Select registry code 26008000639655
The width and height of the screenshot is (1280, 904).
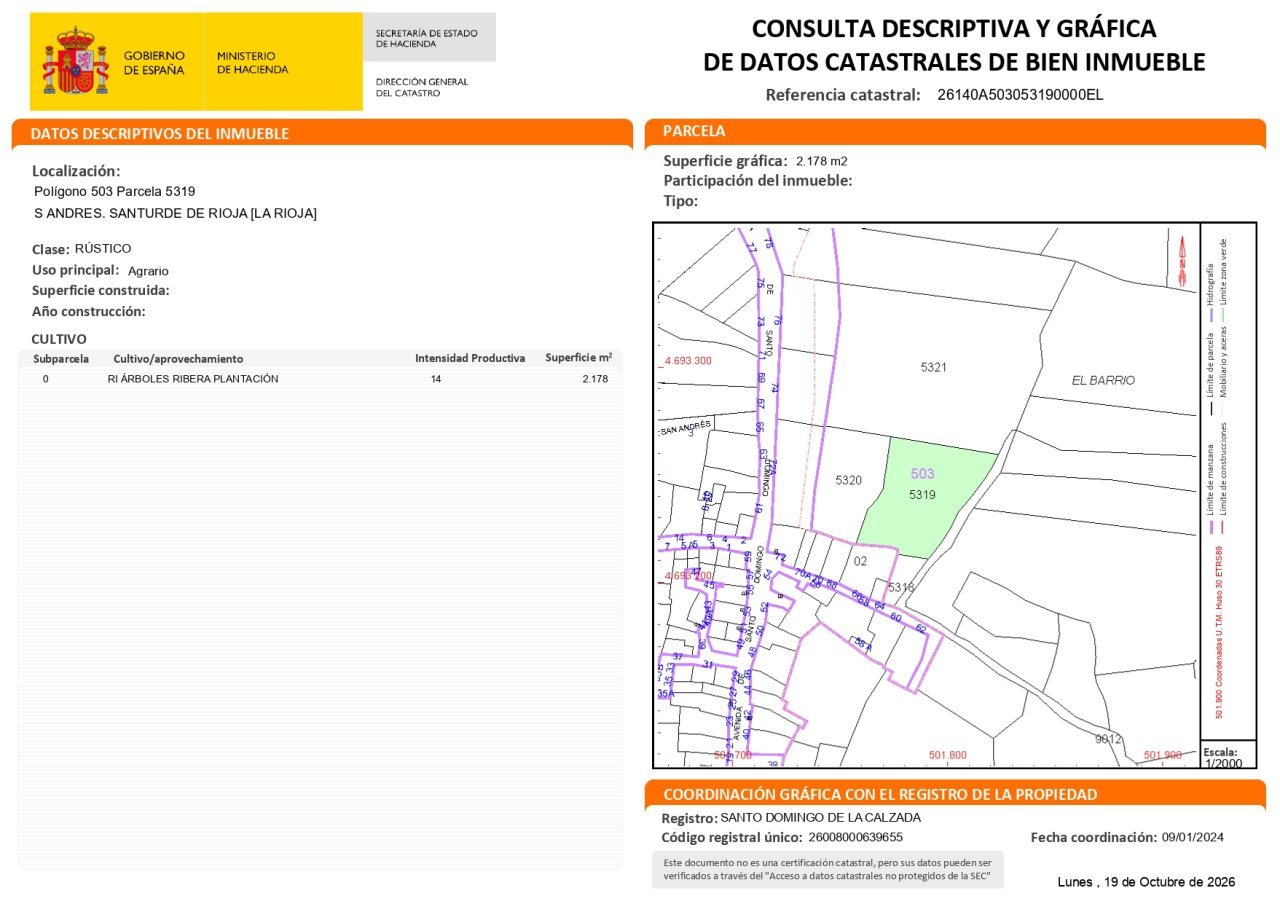click(x=855, y=837)
